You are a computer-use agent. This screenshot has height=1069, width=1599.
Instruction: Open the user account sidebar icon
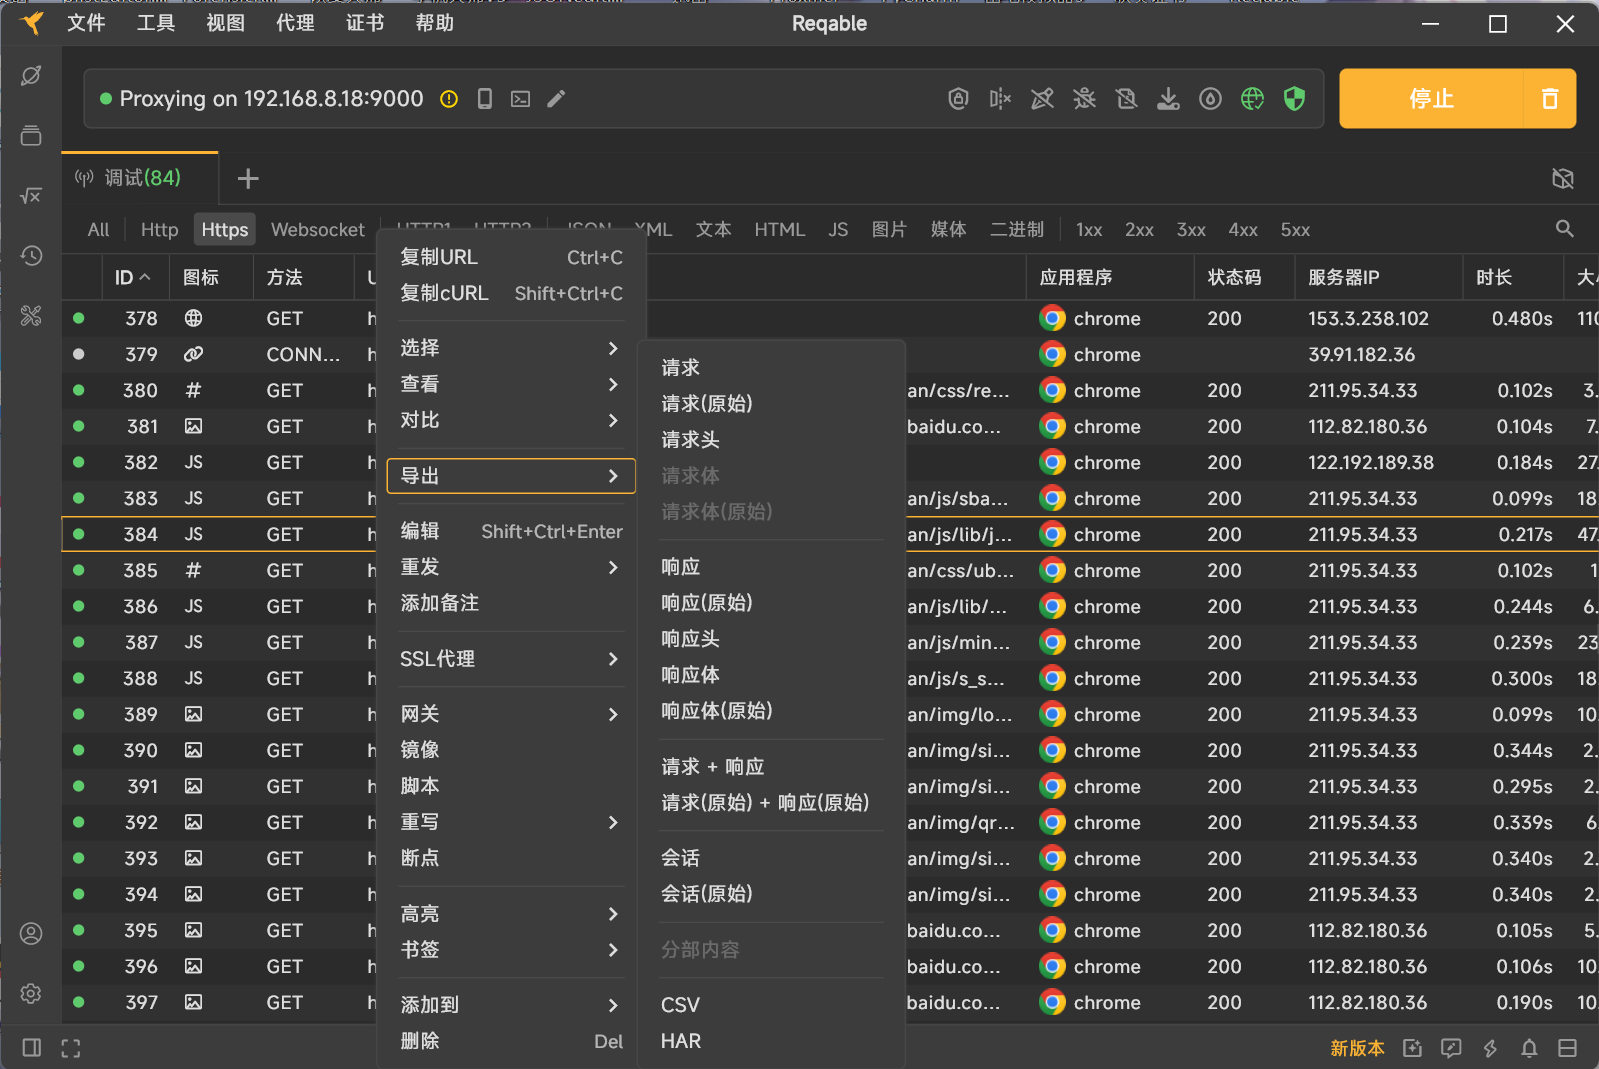[x=31, y=934]
